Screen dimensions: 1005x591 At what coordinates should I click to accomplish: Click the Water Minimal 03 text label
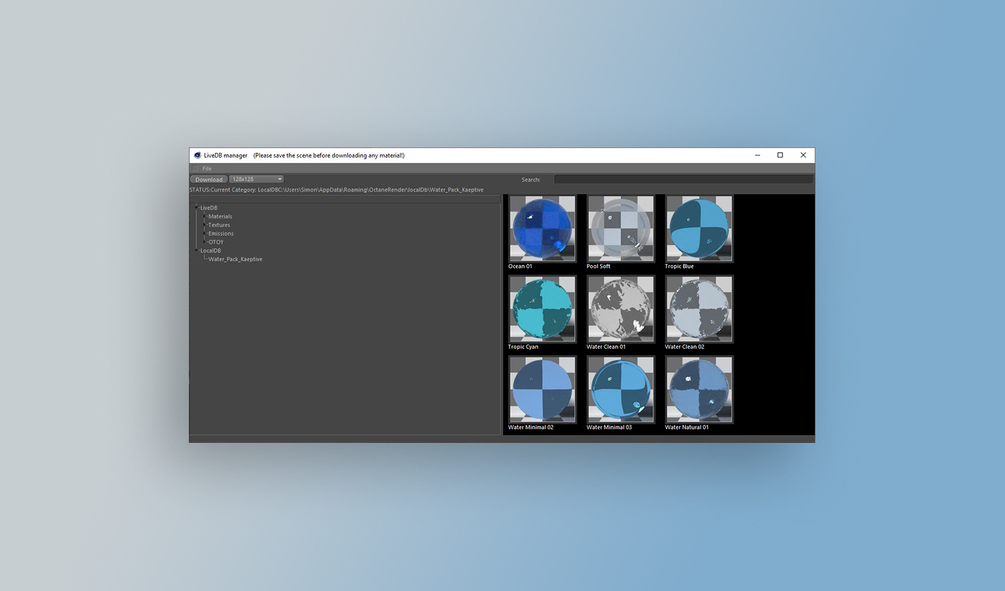pyautogui.click(x=609, y=427)
